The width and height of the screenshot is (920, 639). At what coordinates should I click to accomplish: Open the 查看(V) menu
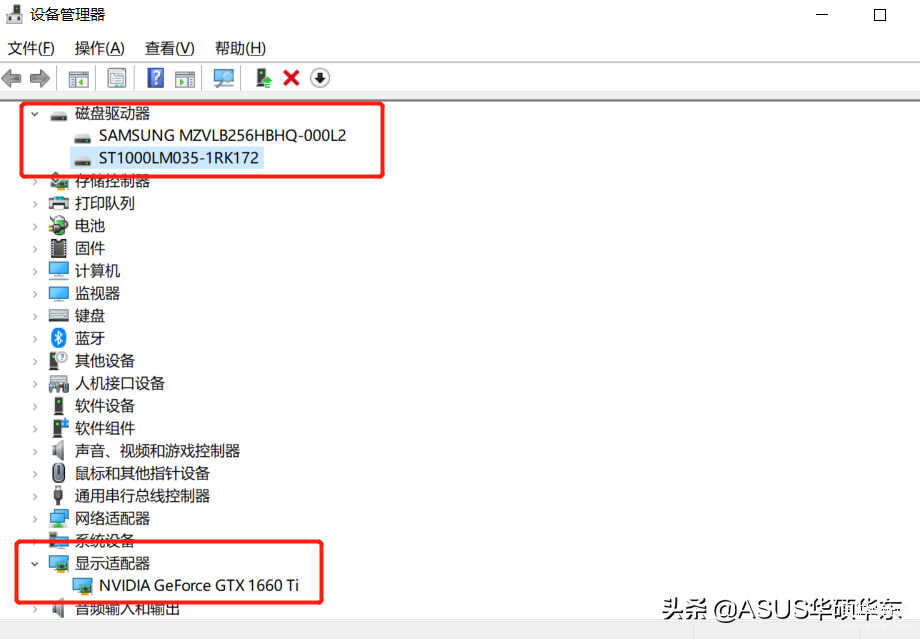(170, 48)
